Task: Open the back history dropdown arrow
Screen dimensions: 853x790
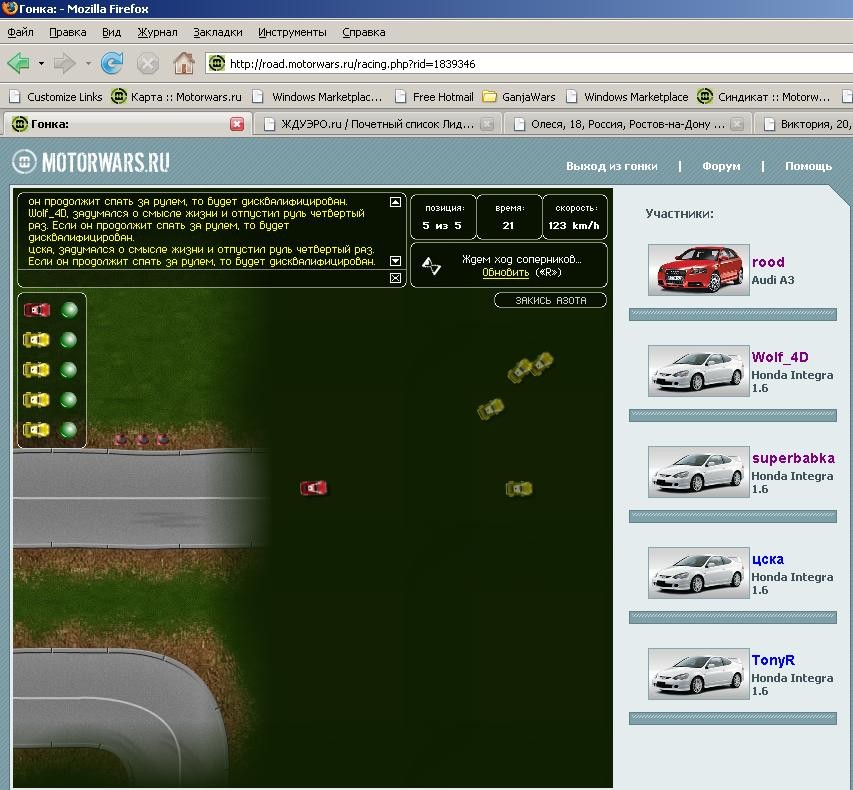Action: pyautogui.click(x=41, y=64)
